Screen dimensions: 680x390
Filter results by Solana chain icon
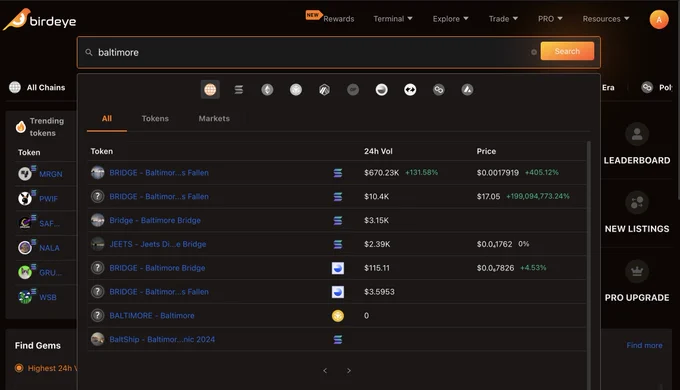(239, 89)
